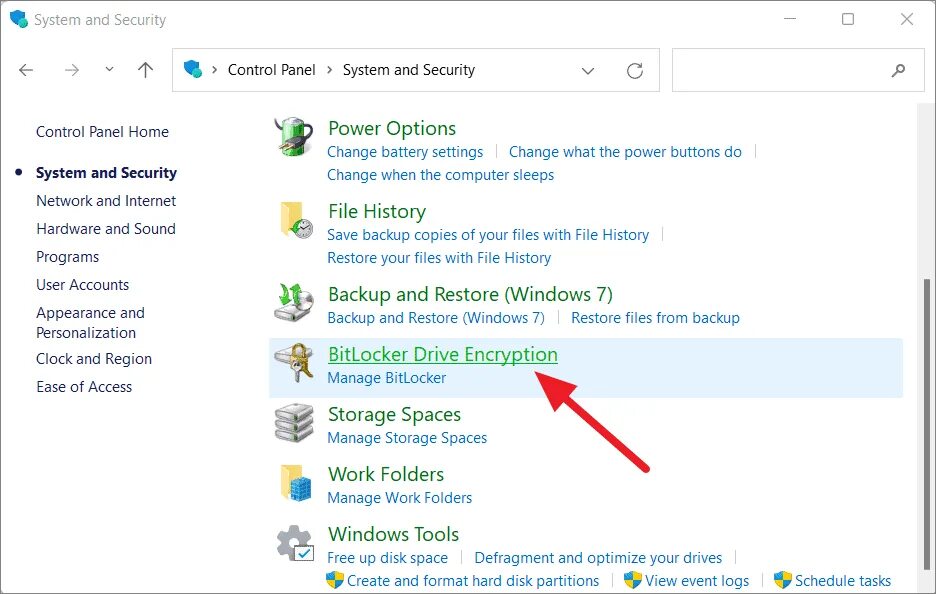This screenshot has width=936, height=594.
Task: Click Create and format hard disk partitions
Action: (473, 580)
